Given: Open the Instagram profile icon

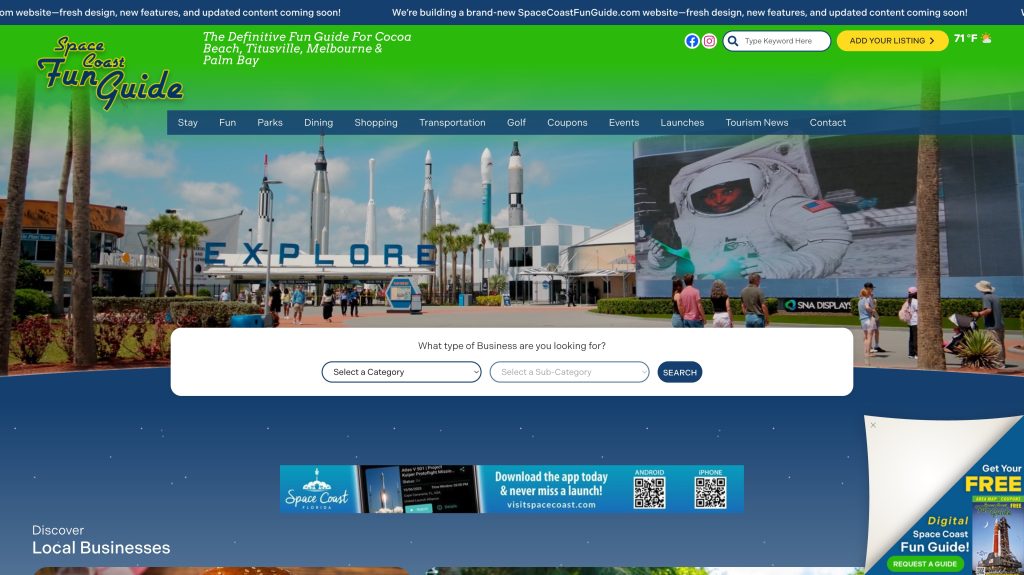Looking at the screenshot, I should coord(709,41).
